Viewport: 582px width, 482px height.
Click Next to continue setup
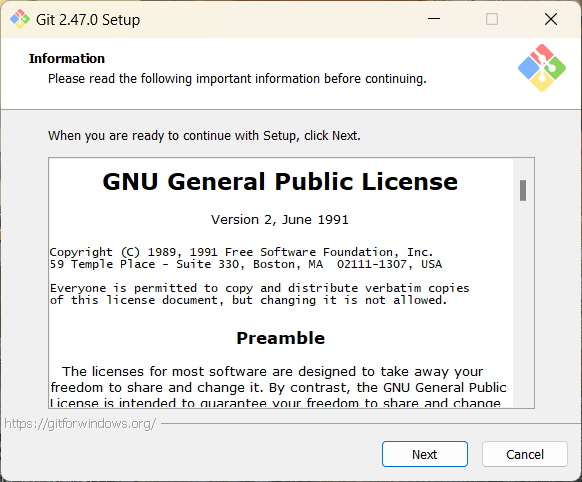pyautogui.click(x=425, y=454)
